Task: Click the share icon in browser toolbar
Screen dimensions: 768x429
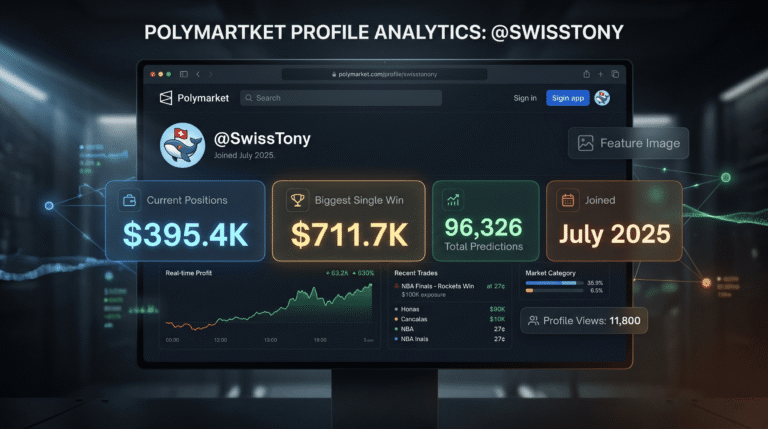Action: pos(586,74)
